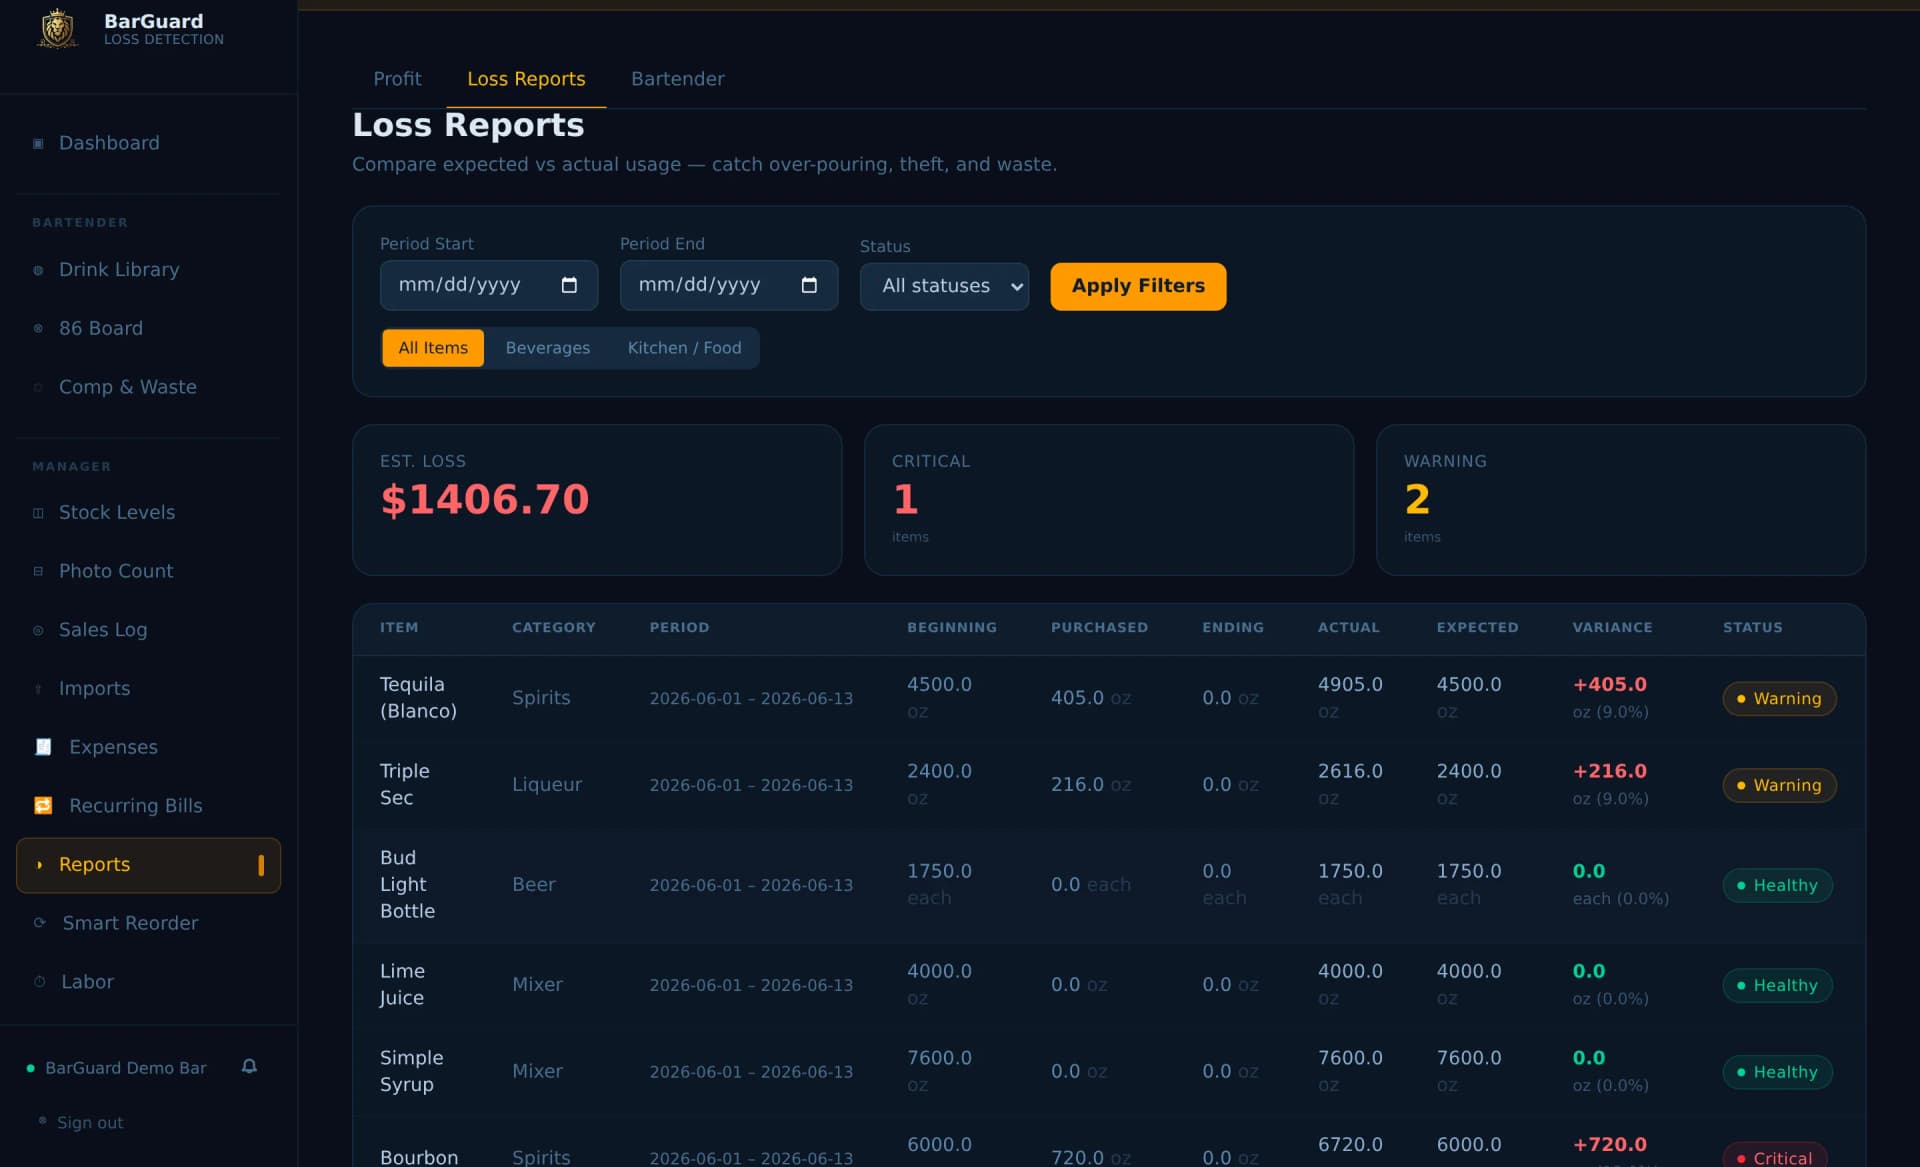Image resolution: width=1920 pixels, height=1167 pixels.
Task: Click the +216.0 variance value
Action: coord(1609,772)
